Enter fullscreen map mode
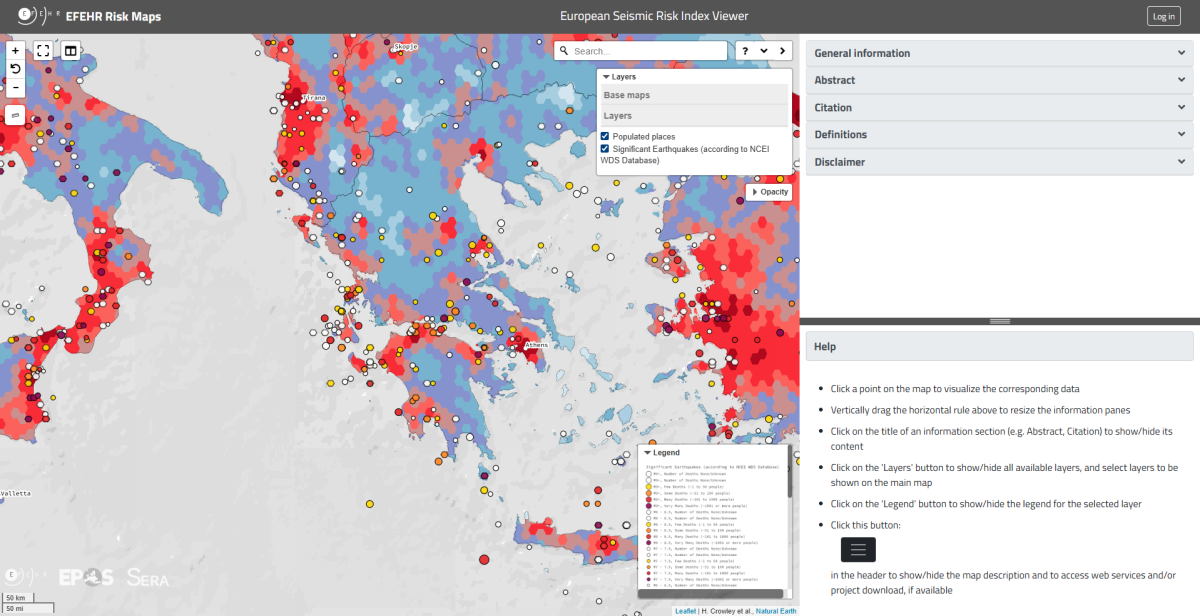1200x616 pixels. [43, 50]
